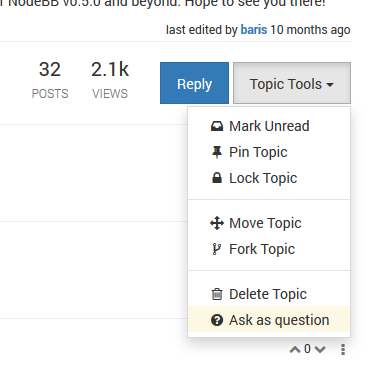This screenshot has width=383, height=368.
Task: Click the question mark icon beside Ask as question
Action: pos(217,320)
